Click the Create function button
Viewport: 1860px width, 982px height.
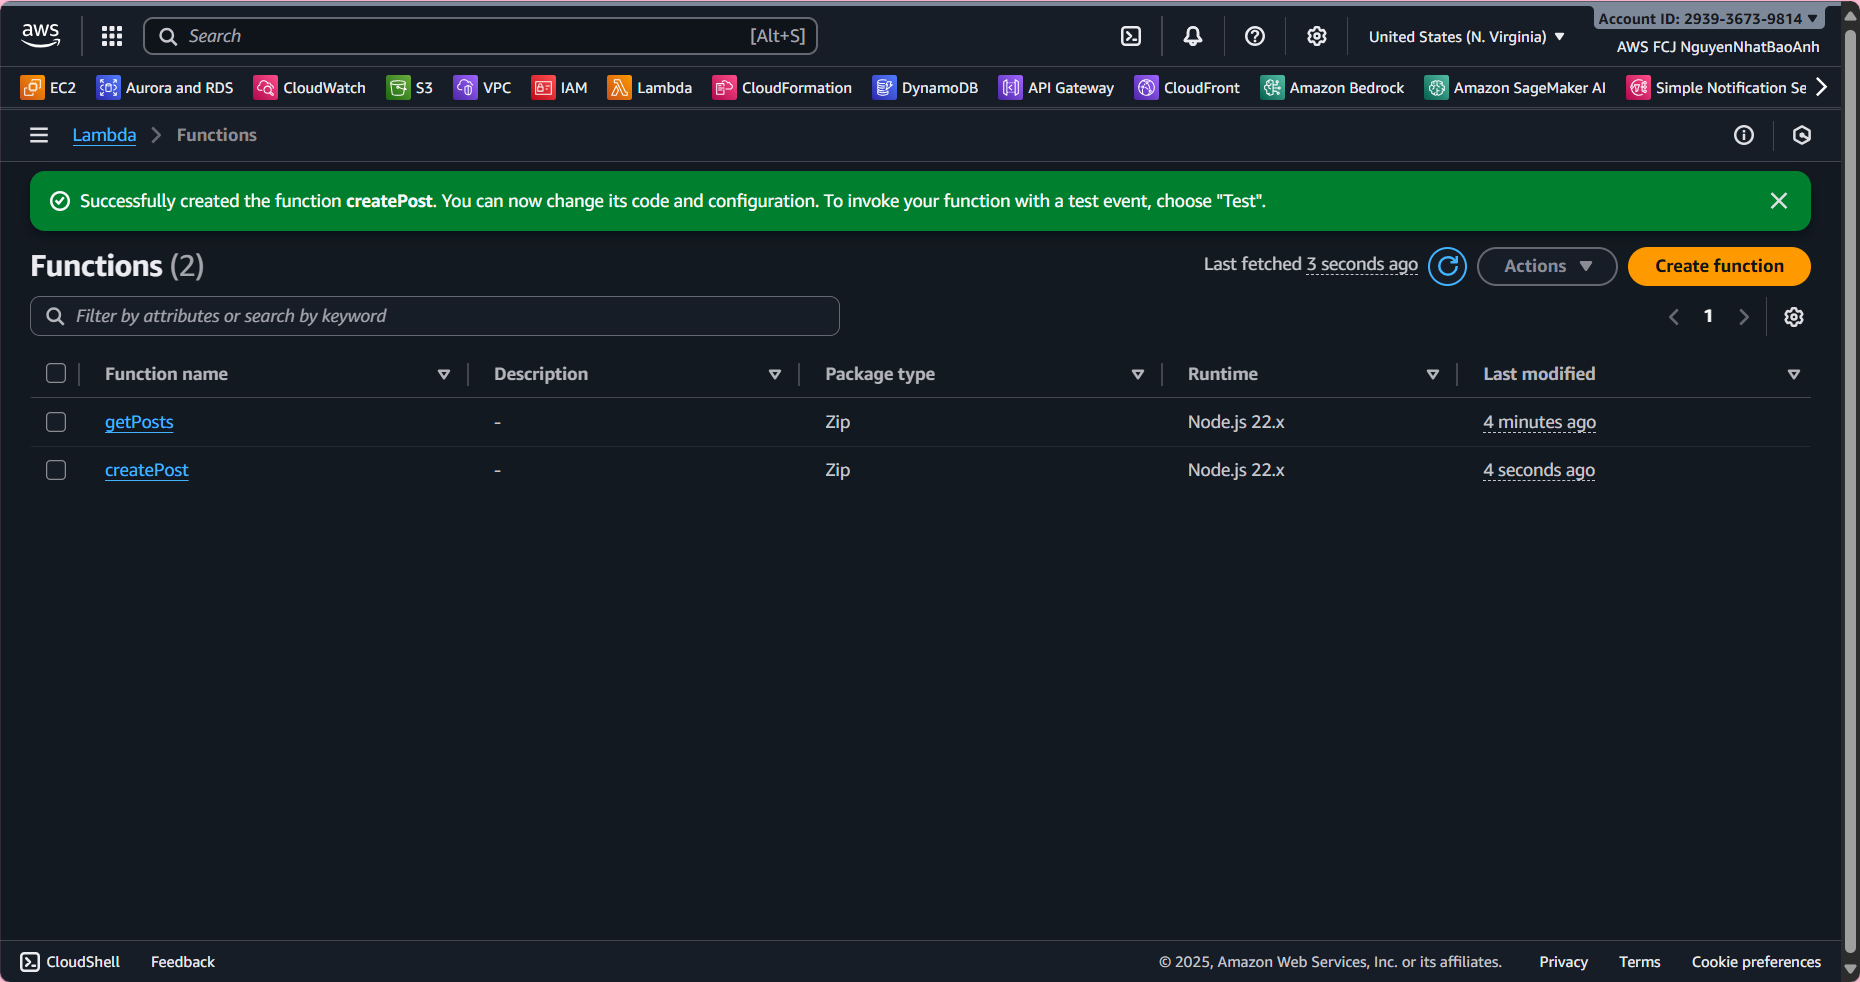(x=1718, y=266)
